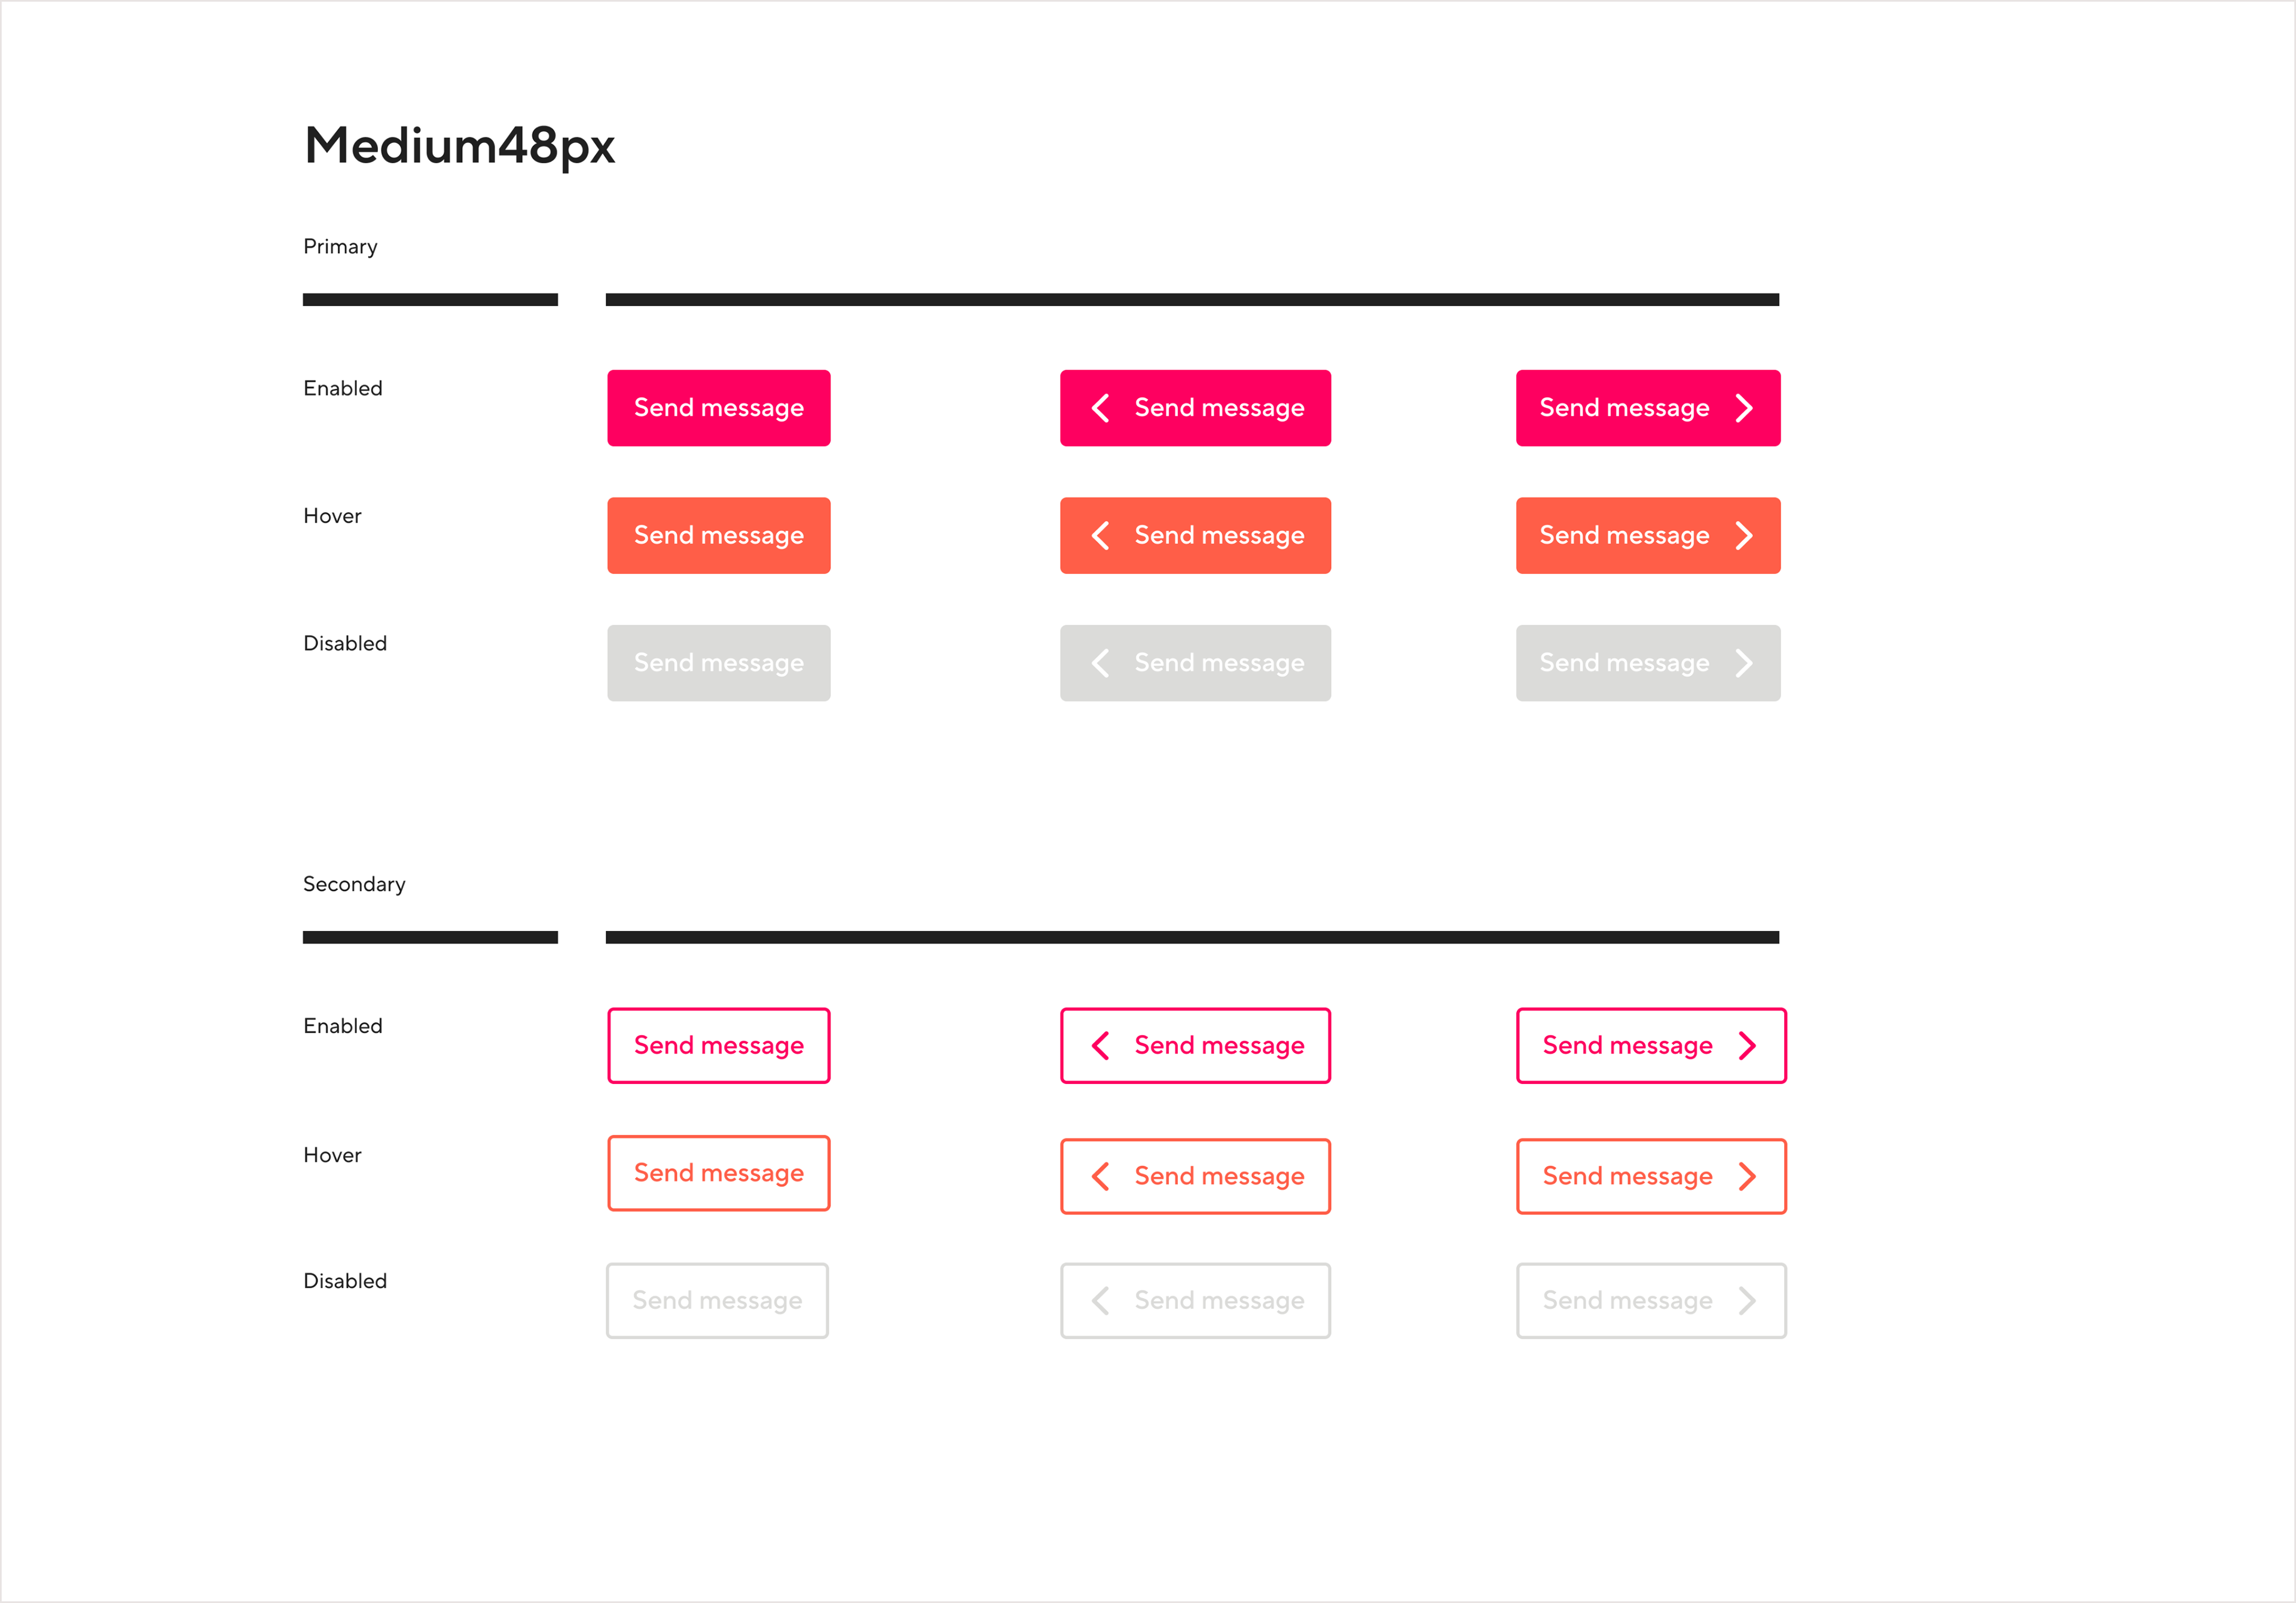The height and width of the screenshot is (1603, 2296).
Task: Click right chevron in Primary Enabled button
Action: [x=1744, y=408]
